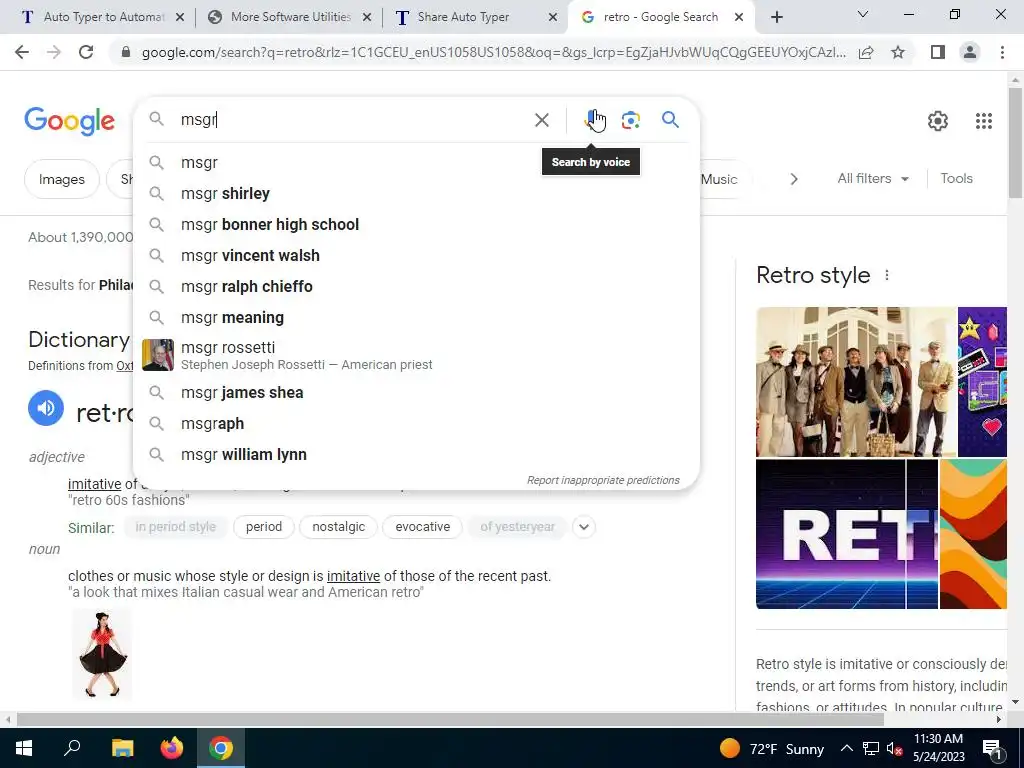Open Chrome profile avatar
This screenshot has height=768, width=1024.
pos(970,52)
